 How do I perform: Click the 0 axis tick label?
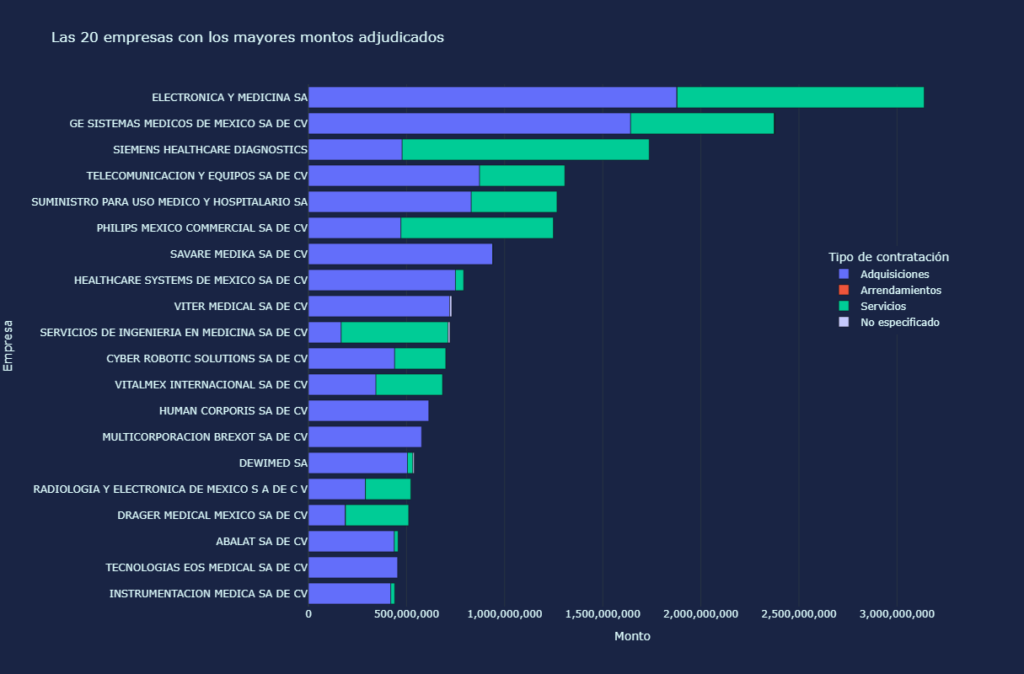(309, 614)
